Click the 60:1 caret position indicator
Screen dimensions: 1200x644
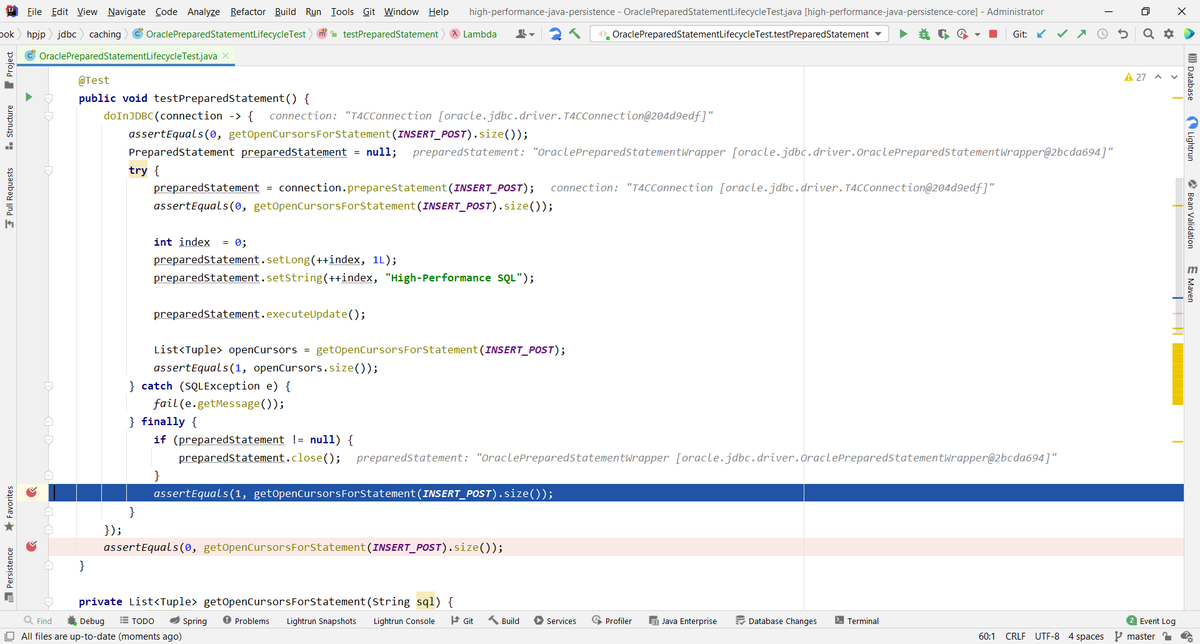tap(985, 636)
